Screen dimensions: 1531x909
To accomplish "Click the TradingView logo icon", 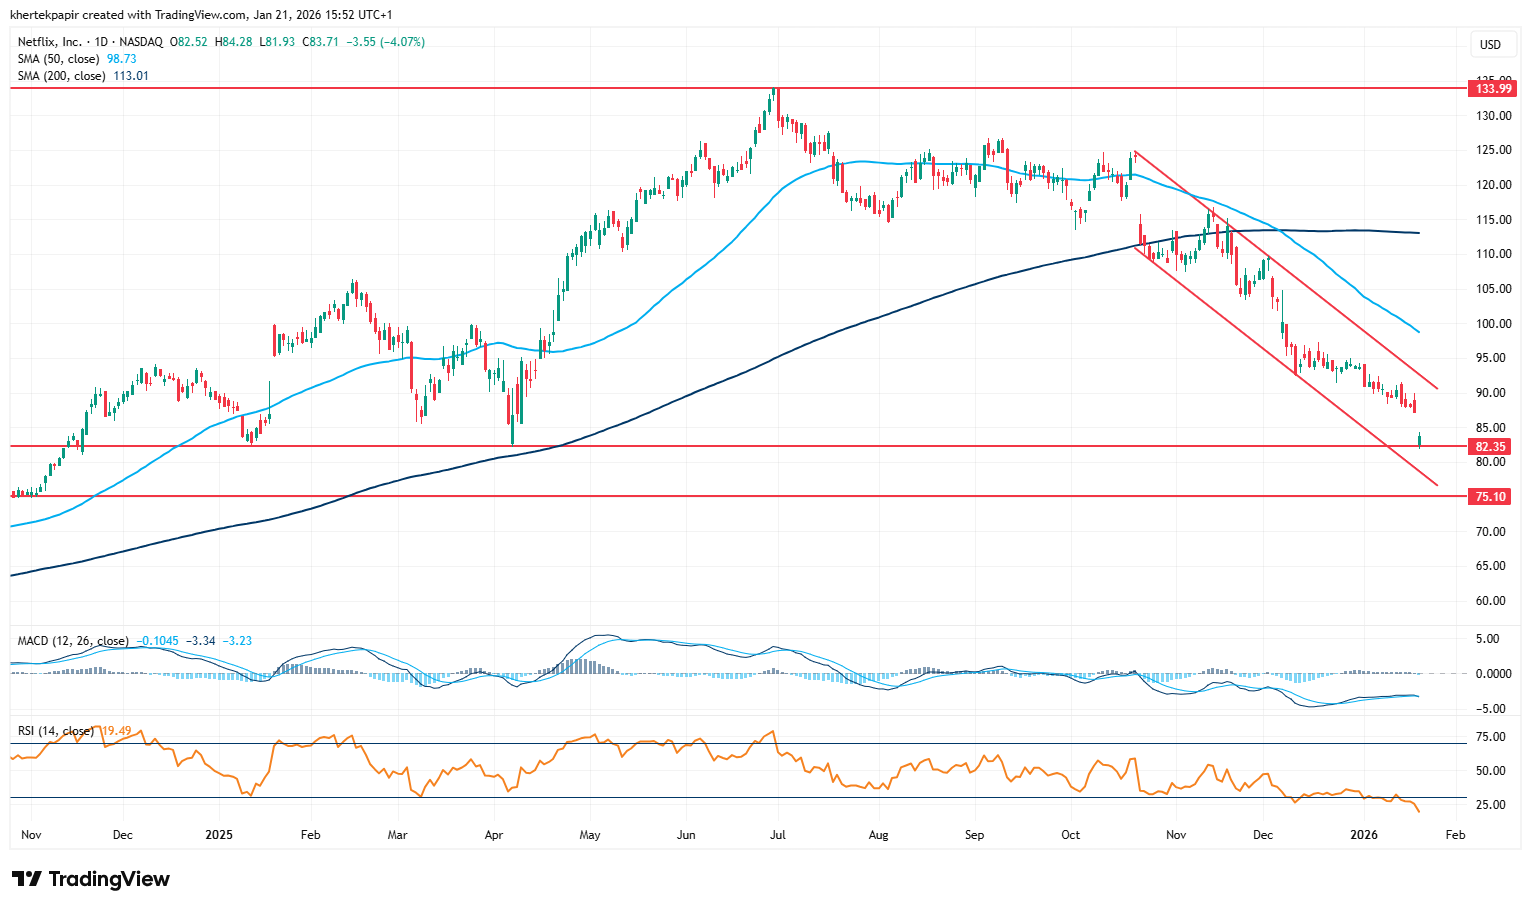I will [27, 879].
